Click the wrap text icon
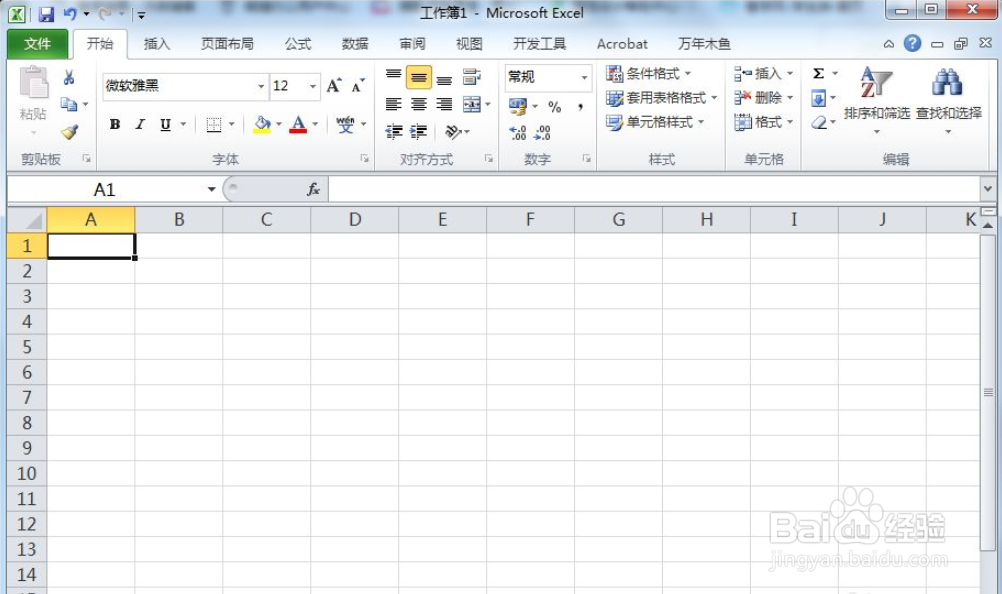Viewport: 1002px width, 594px height. pyautogui.click(x=472, y=77)
